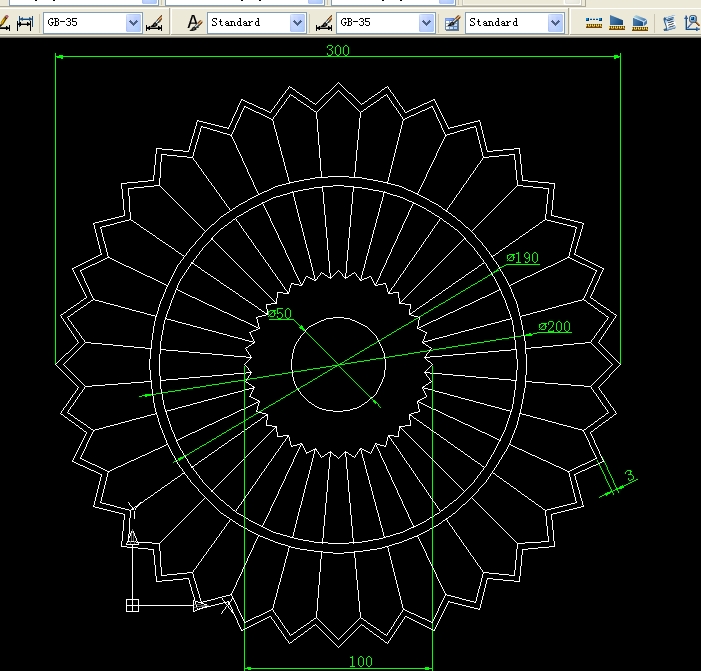This screenshot has width=701, height=671.
Task: Open Dimension Style manager beside first GB-35 box
Action: tap(154, 23)
